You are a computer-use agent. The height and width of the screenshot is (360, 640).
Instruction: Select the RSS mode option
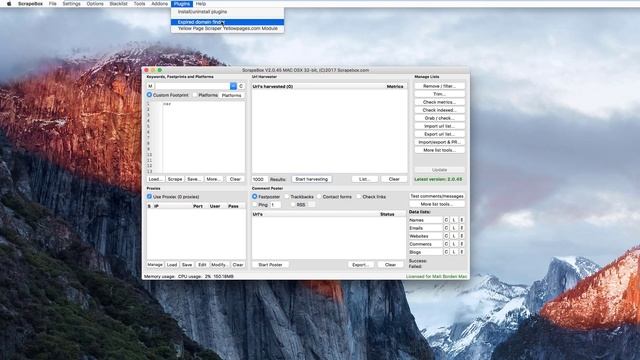(x=293, y=204)
